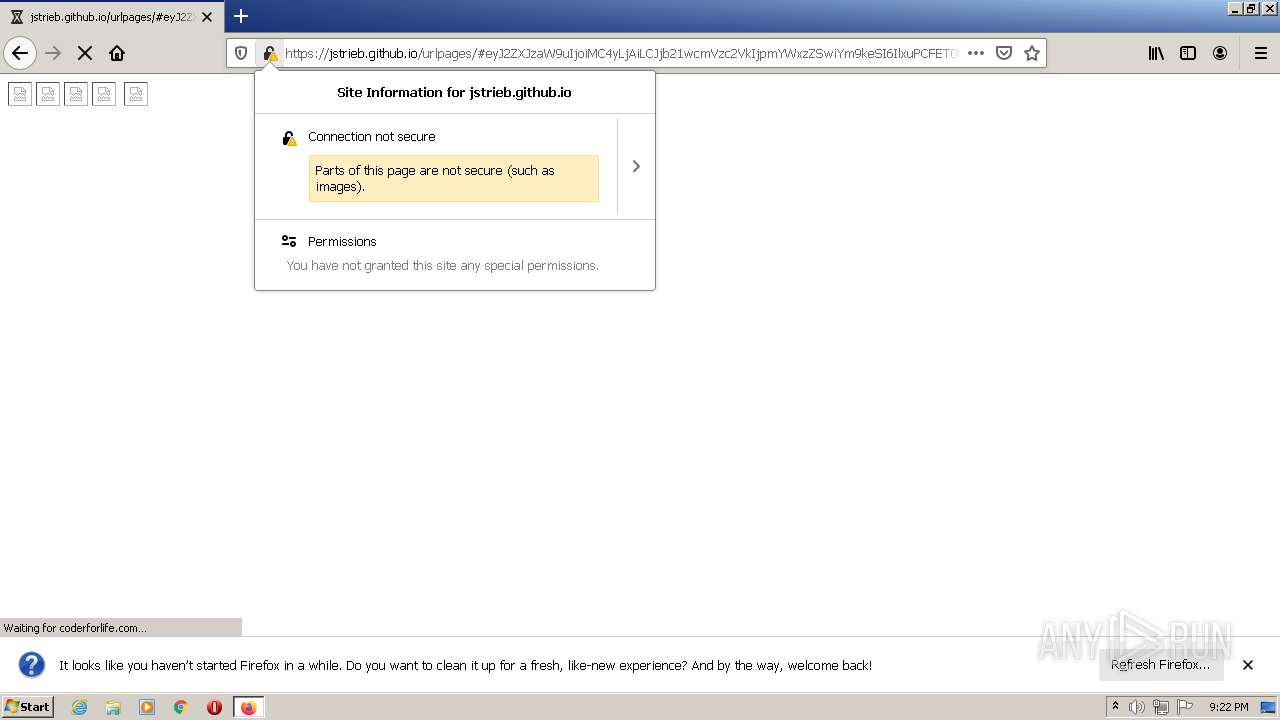Open the Windows Start menu
The width and height of the screenshot is (1280, 720).
tap(28, 707)
